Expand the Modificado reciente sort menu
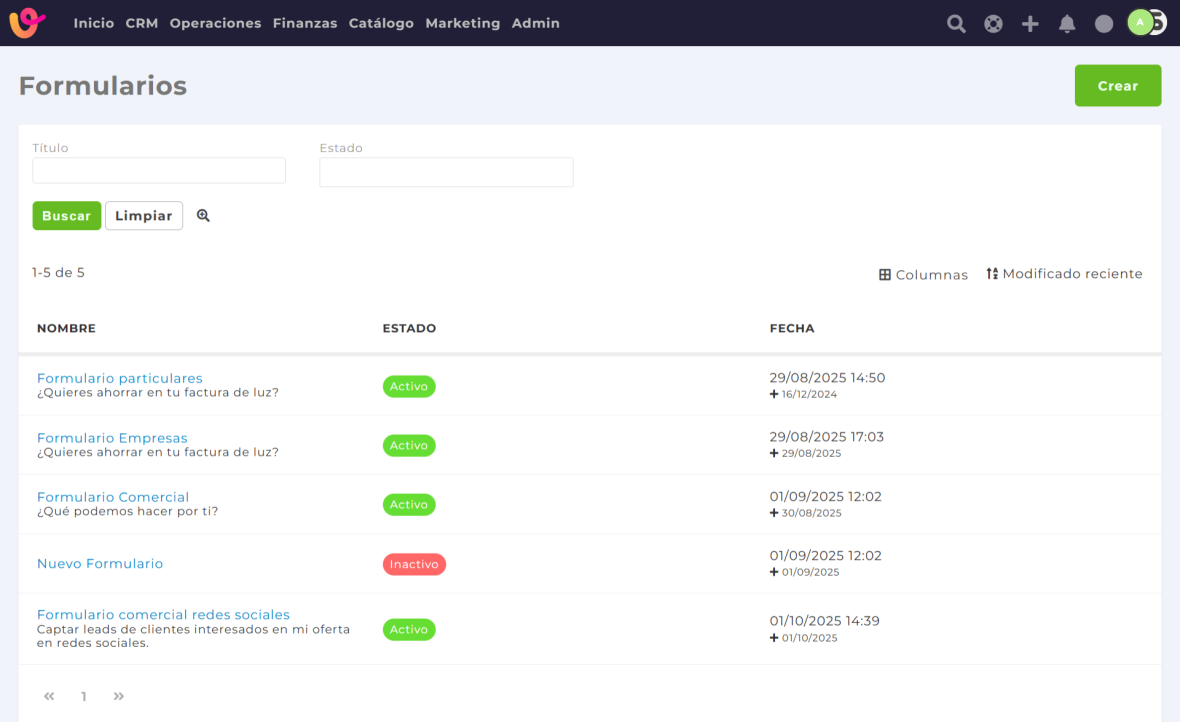Viewport: 1180px width, 722px height. tap(1064, 274)
